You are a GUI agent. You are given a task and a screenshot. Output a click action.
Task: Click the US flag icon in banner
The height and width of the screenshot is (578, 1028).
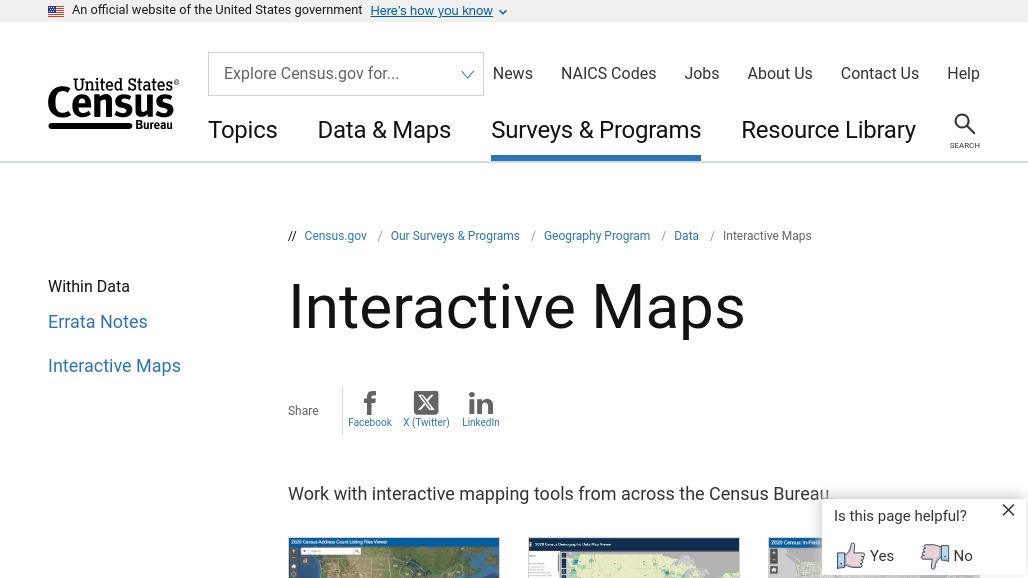click(56, 10)
